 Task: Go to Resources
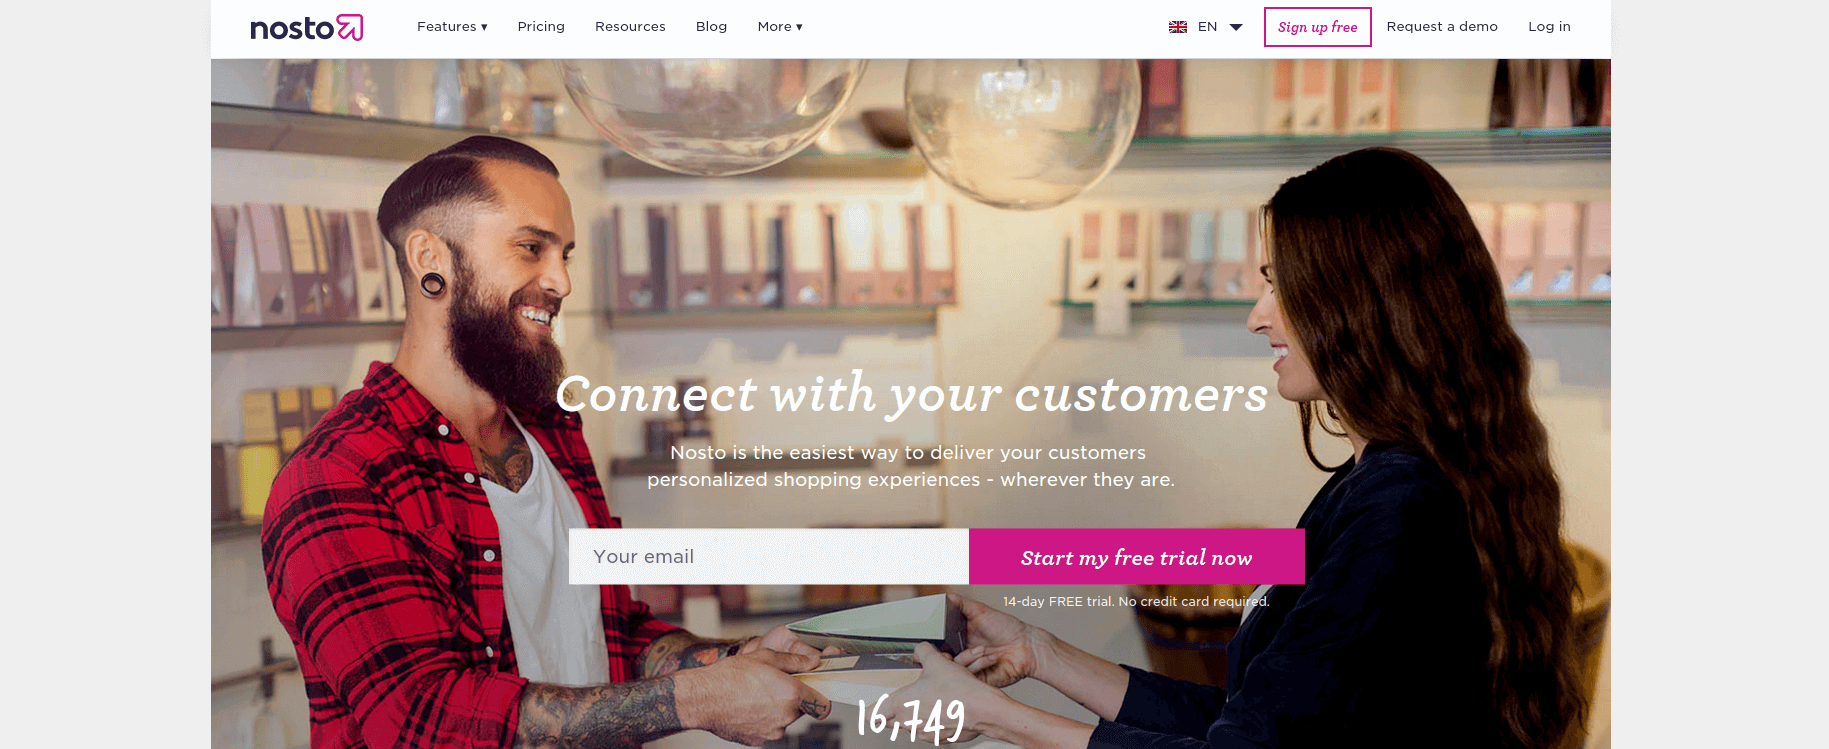pyautogui.click(x=630, y=27)
